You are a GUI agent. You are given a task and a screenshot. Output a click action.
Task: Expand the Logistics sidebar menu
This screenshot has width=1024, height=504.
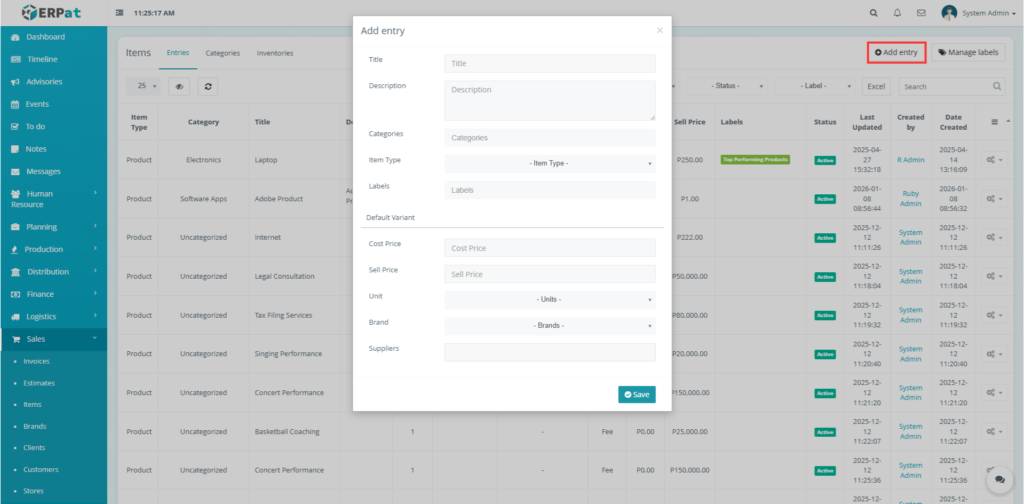point(54,317)
